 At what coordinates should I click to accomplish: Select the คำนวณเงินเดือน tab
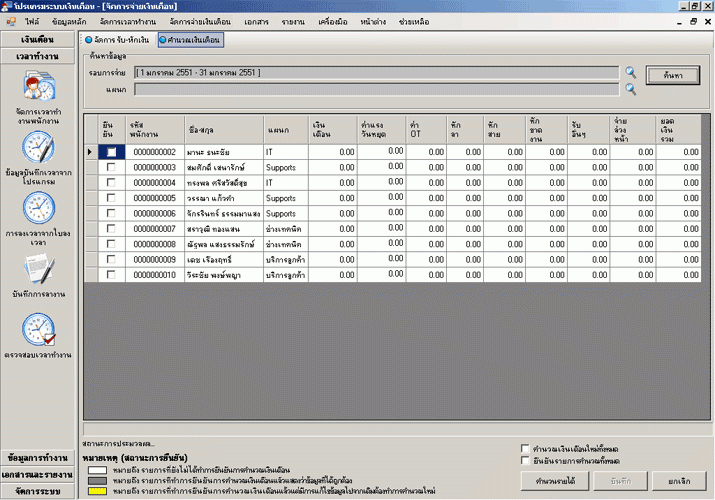coord(191,40)
